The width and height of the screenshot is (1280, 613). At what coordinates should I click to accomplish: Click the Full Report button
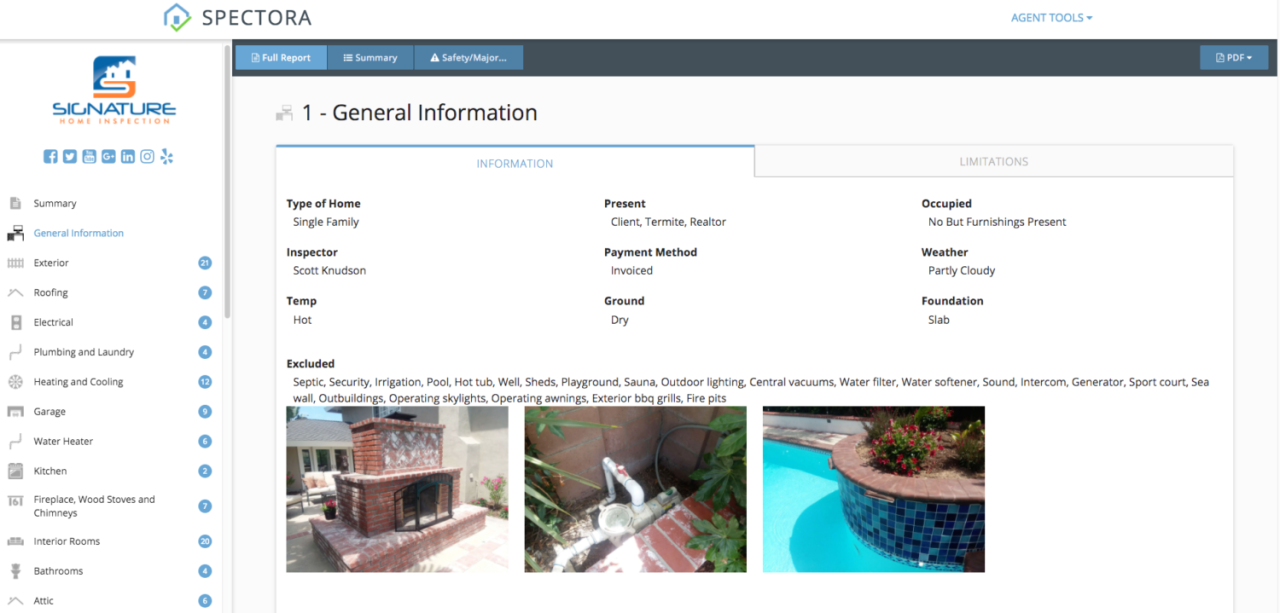tap(281, 58)
